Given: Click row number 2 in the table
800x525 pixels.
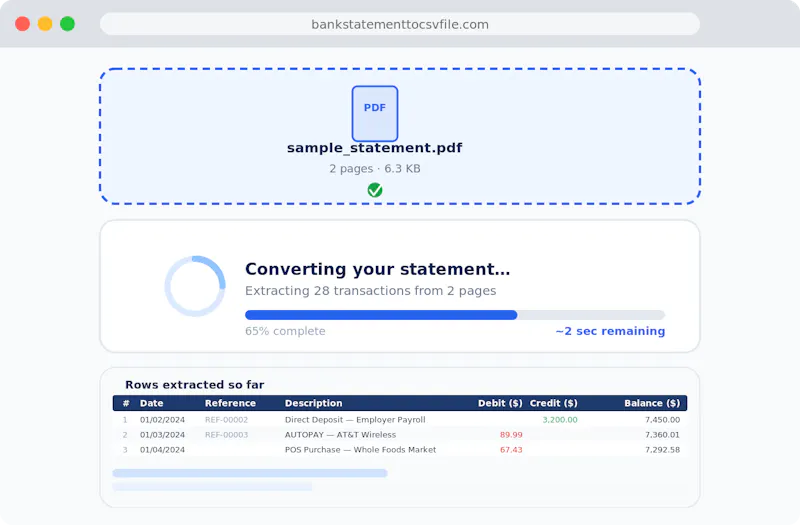Looking at the screenshot, I should (x=125, y=435).
